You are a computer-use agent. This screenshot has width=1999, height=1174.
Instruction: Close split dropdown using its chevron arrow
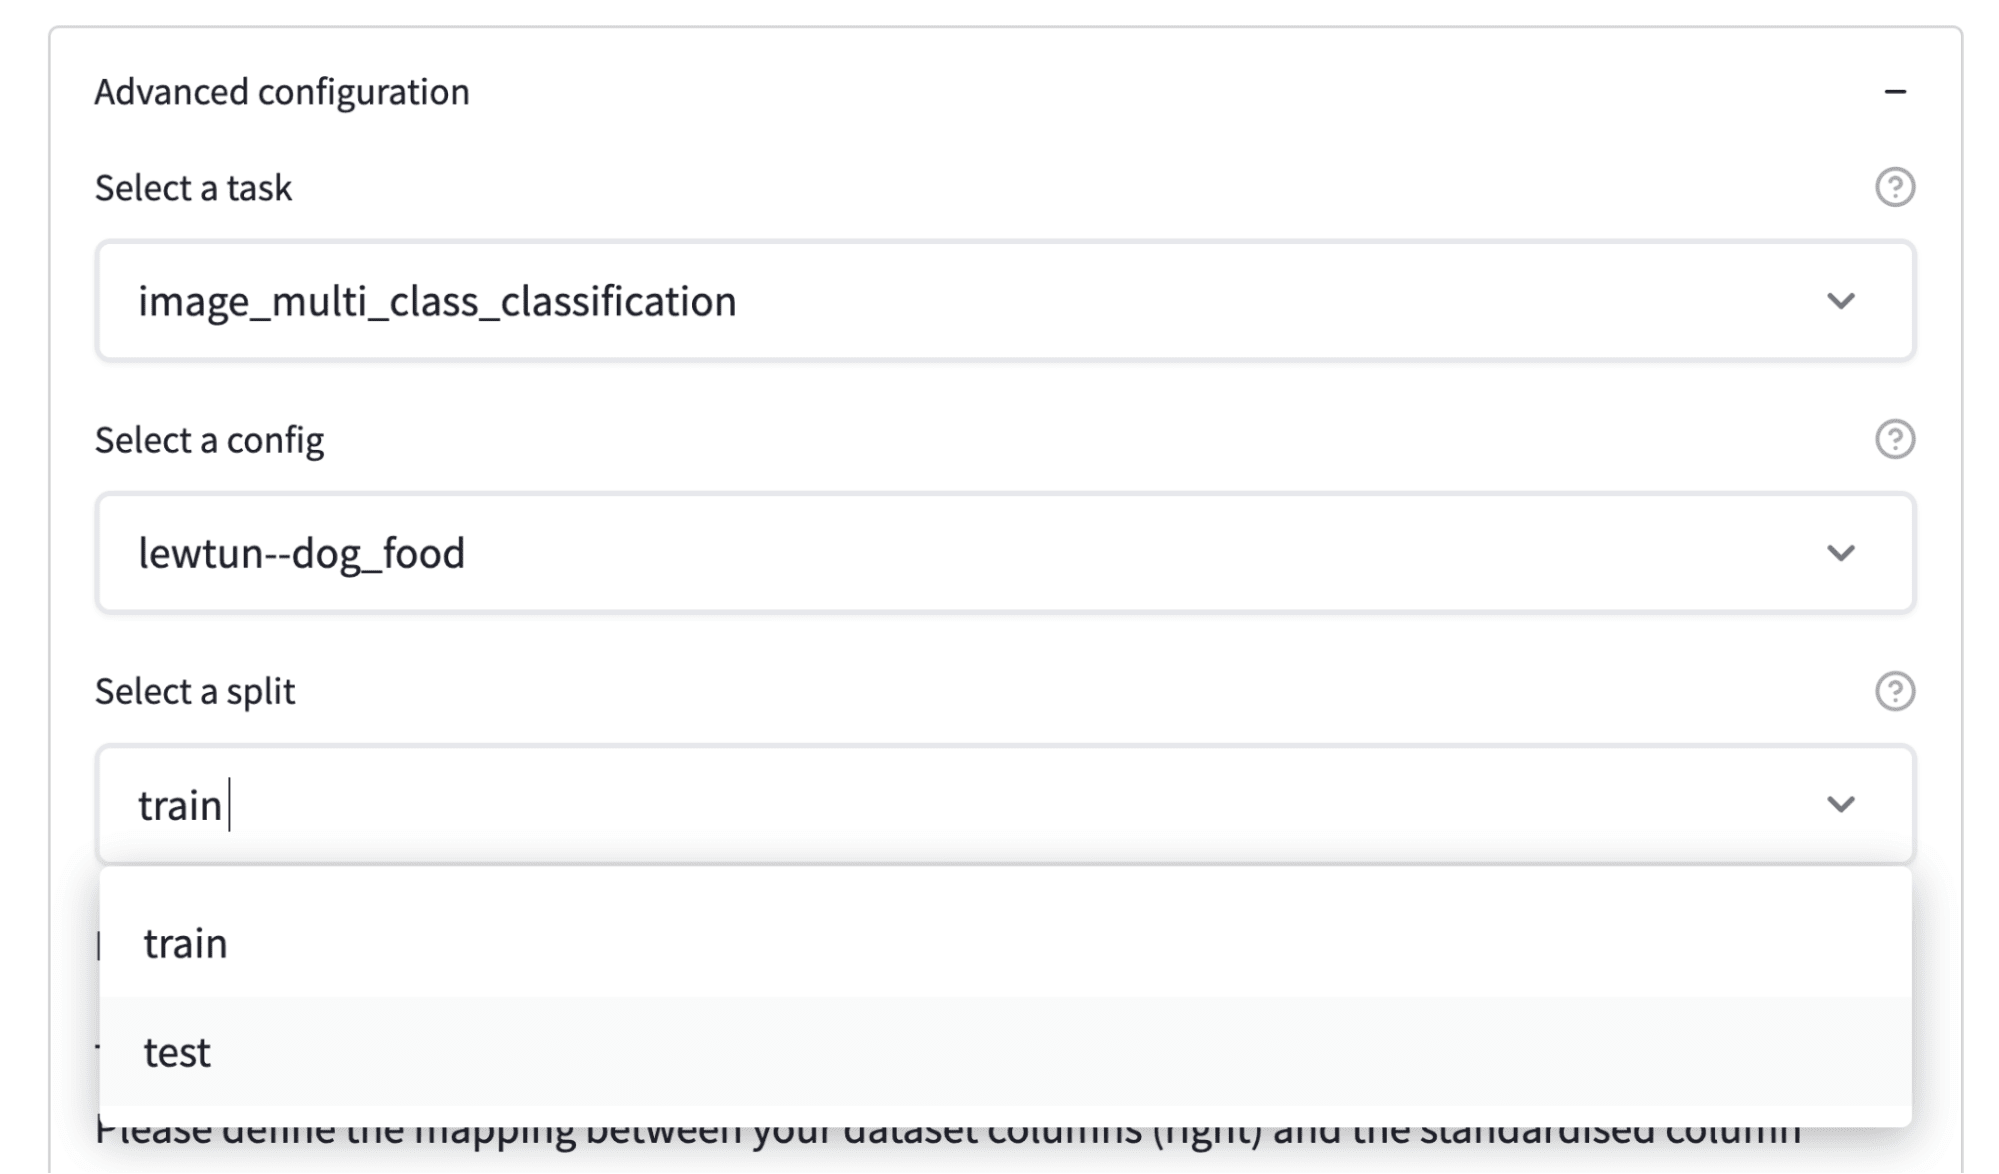tap(1840, 805)
